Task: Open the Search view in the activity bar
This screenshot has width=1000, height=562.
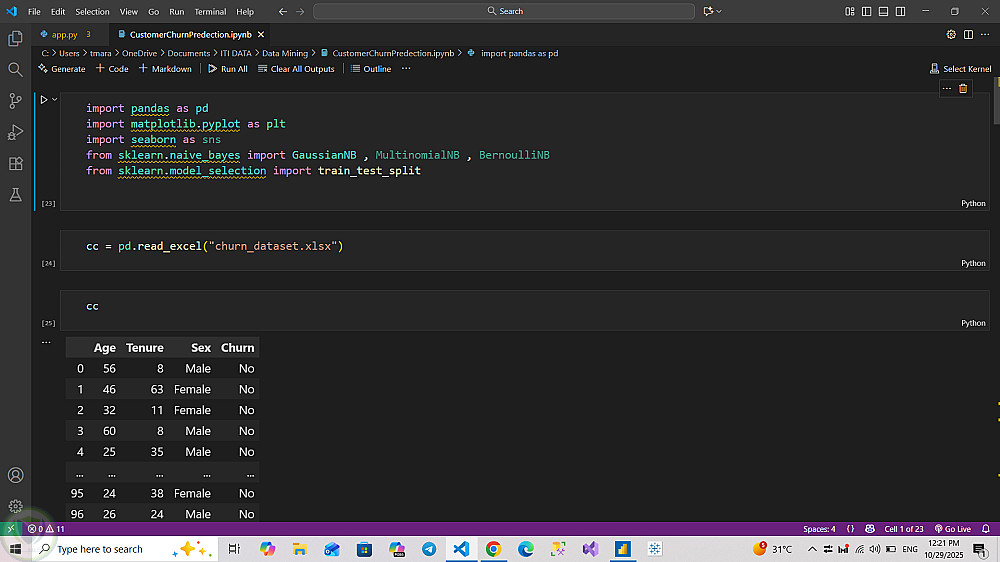Action: click(15, 69)
